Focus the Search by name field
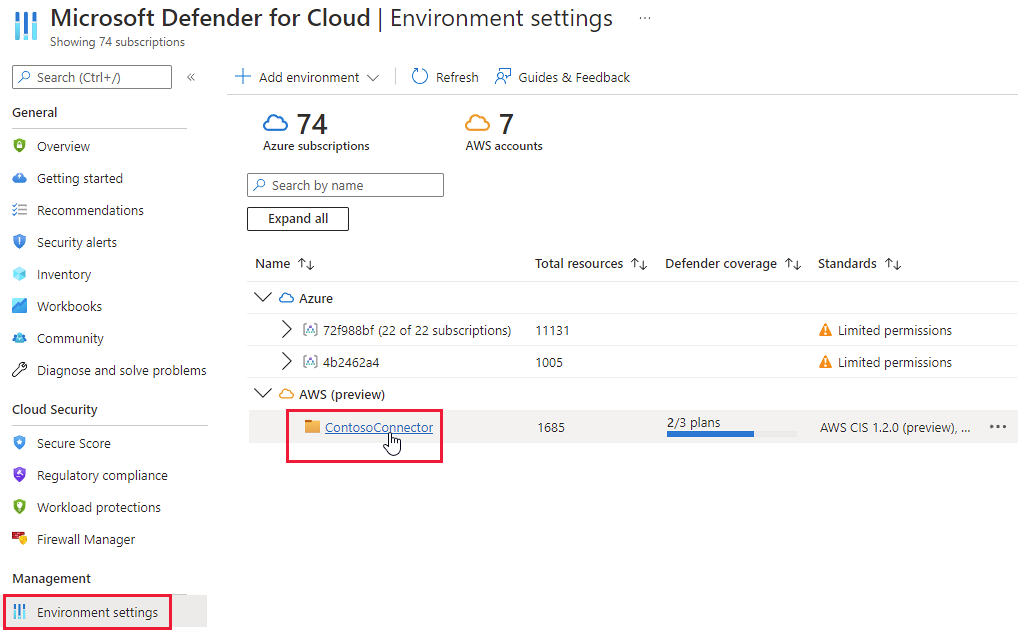 [345, 185]
